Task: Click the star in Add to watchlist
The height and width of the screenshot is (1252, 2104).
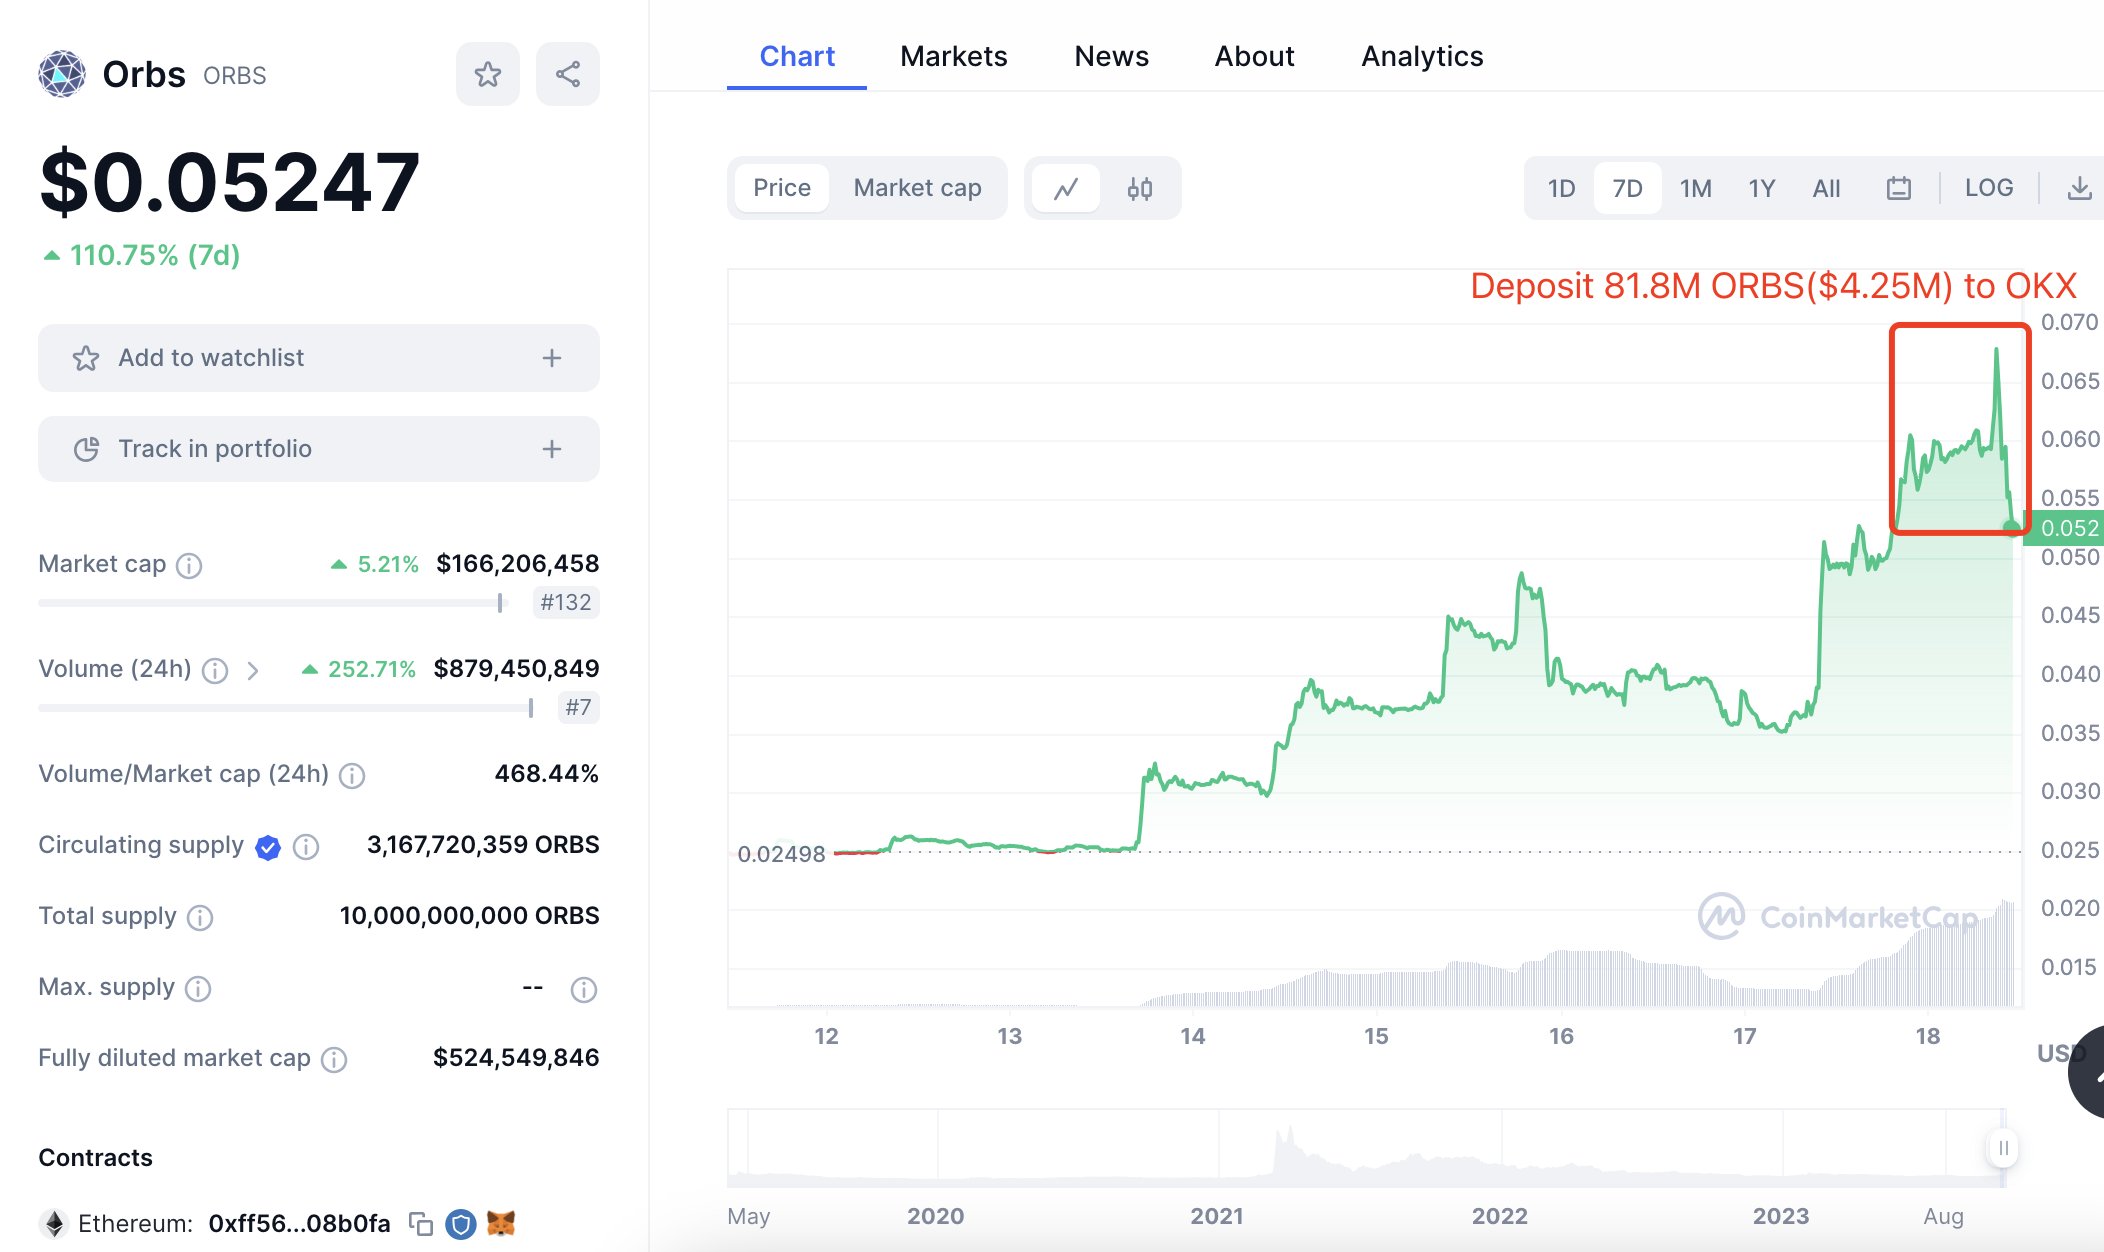Action: [86, 358]
